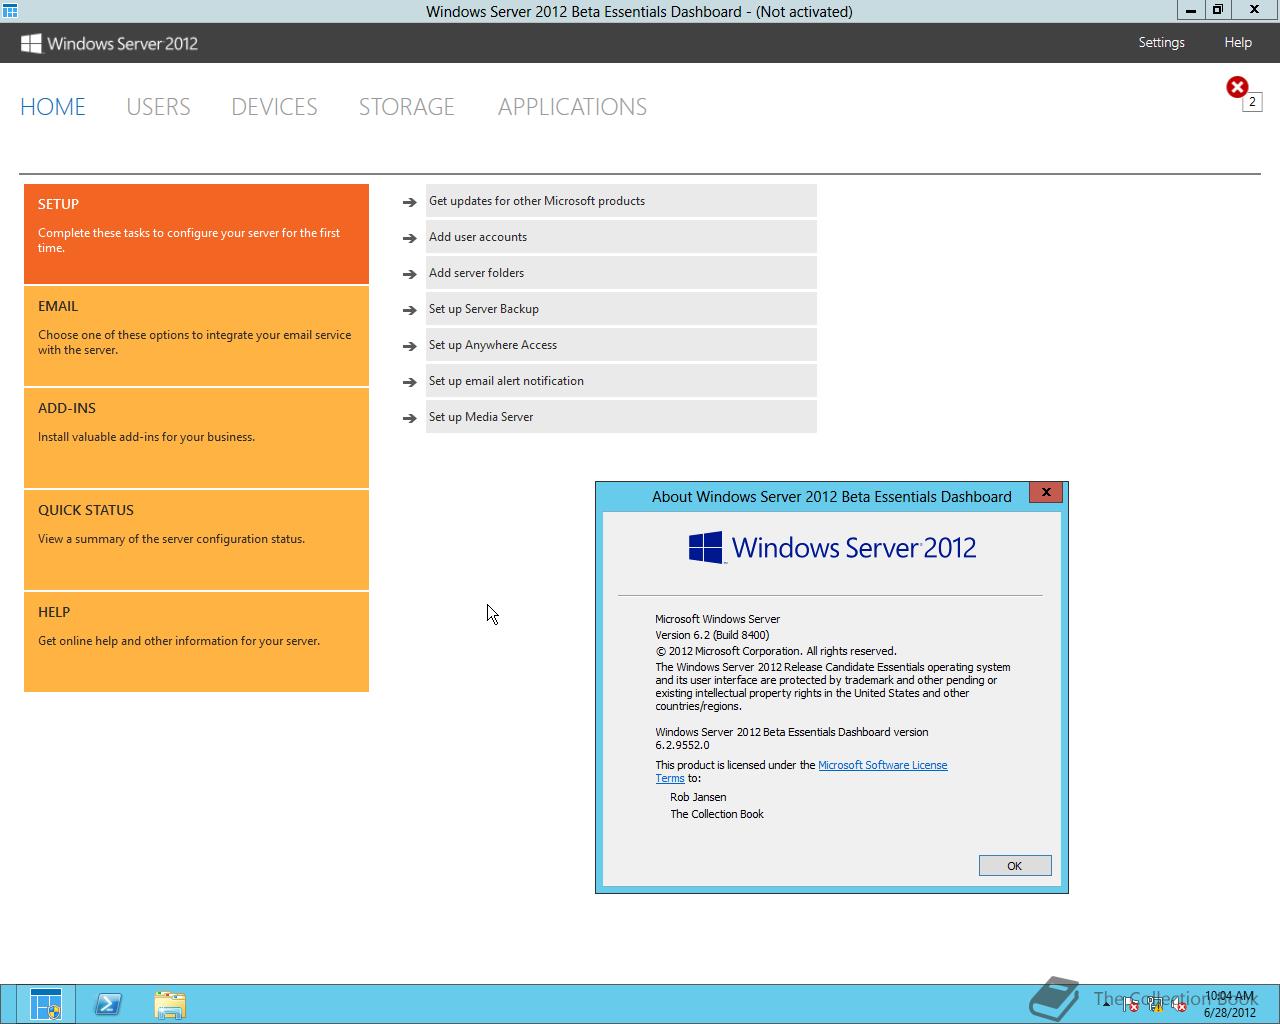Select the QUICK STATUS category tile
This screenshot has height=1024, width=1280.
[x=196, y=540]
